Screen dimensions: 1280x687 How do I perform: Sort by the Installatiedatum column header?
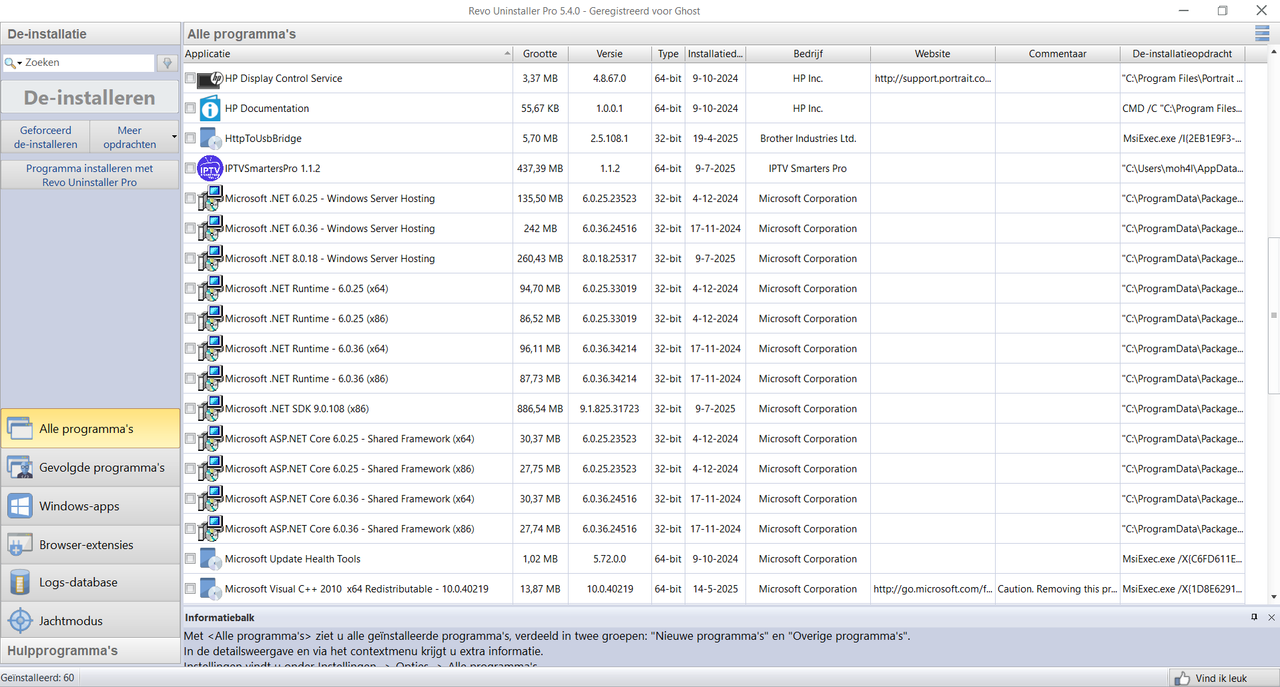pyautogui.click(x=715, y=54)
